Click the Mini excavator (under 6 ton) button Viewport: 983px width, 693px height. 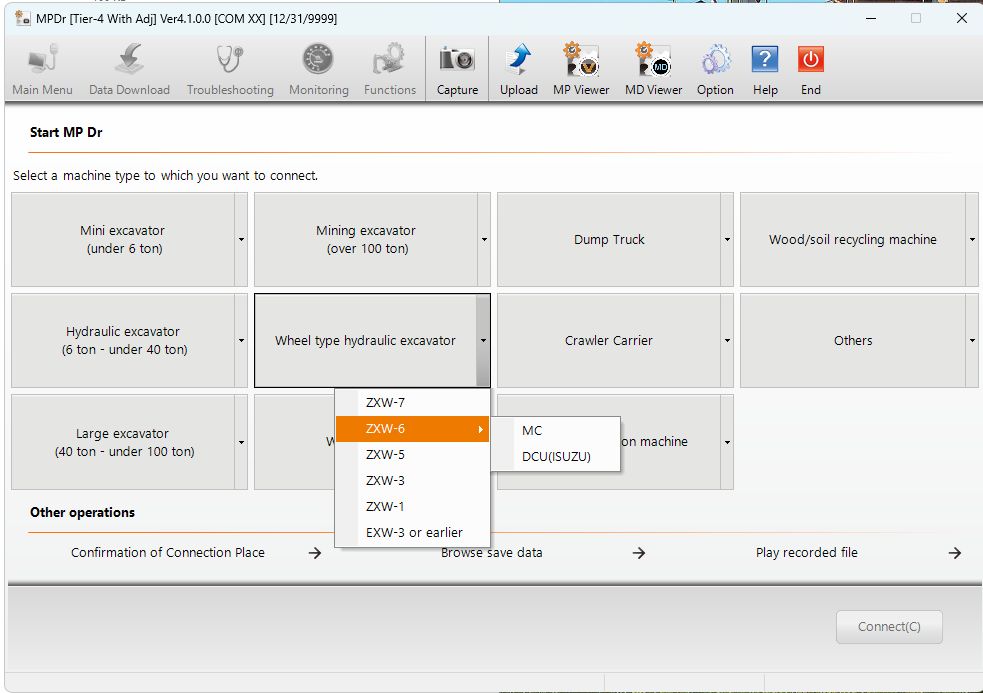[124, 240]
